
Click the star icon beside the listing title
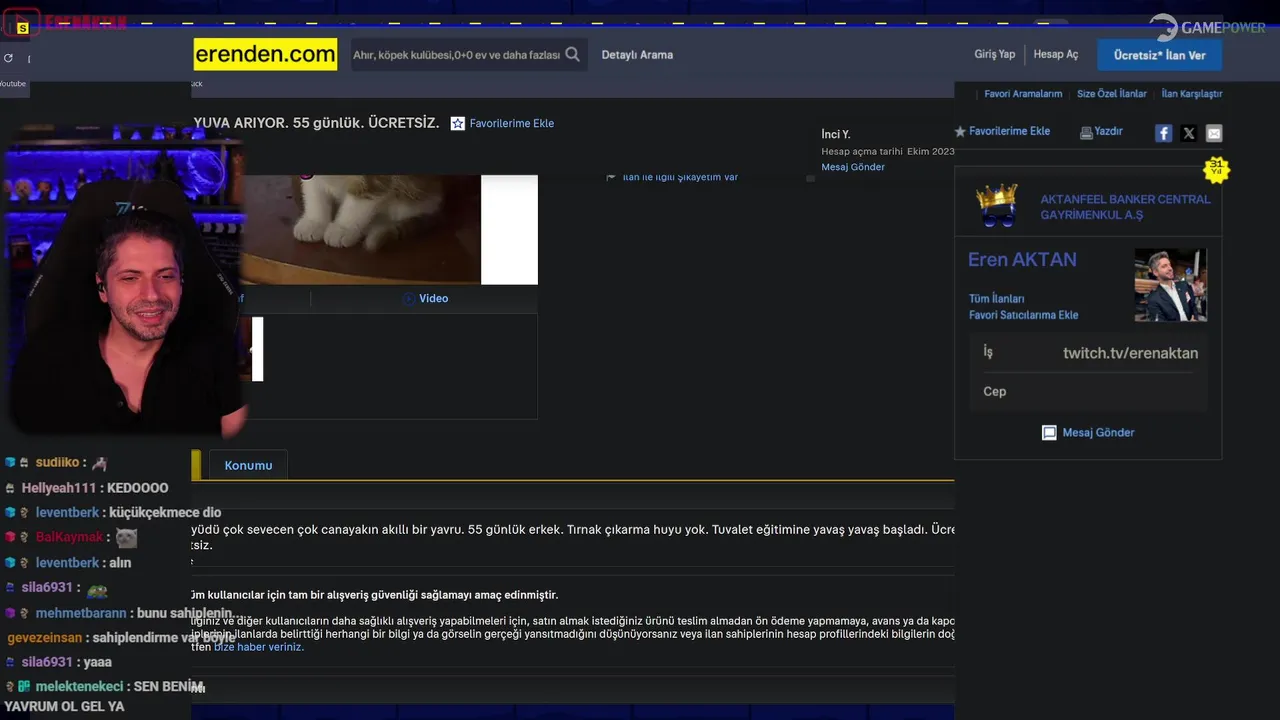(458, 124)
